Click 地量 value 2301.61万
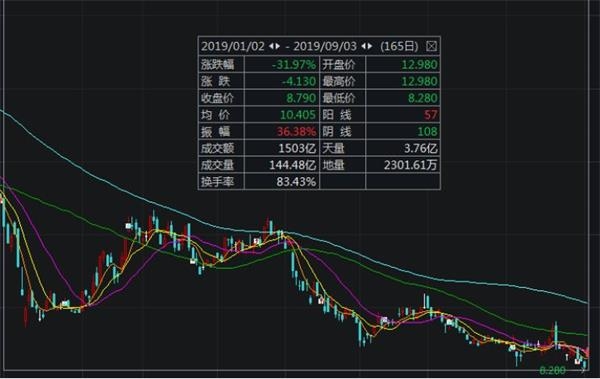Viewport: 600px width, 379px height. [411, 165]
